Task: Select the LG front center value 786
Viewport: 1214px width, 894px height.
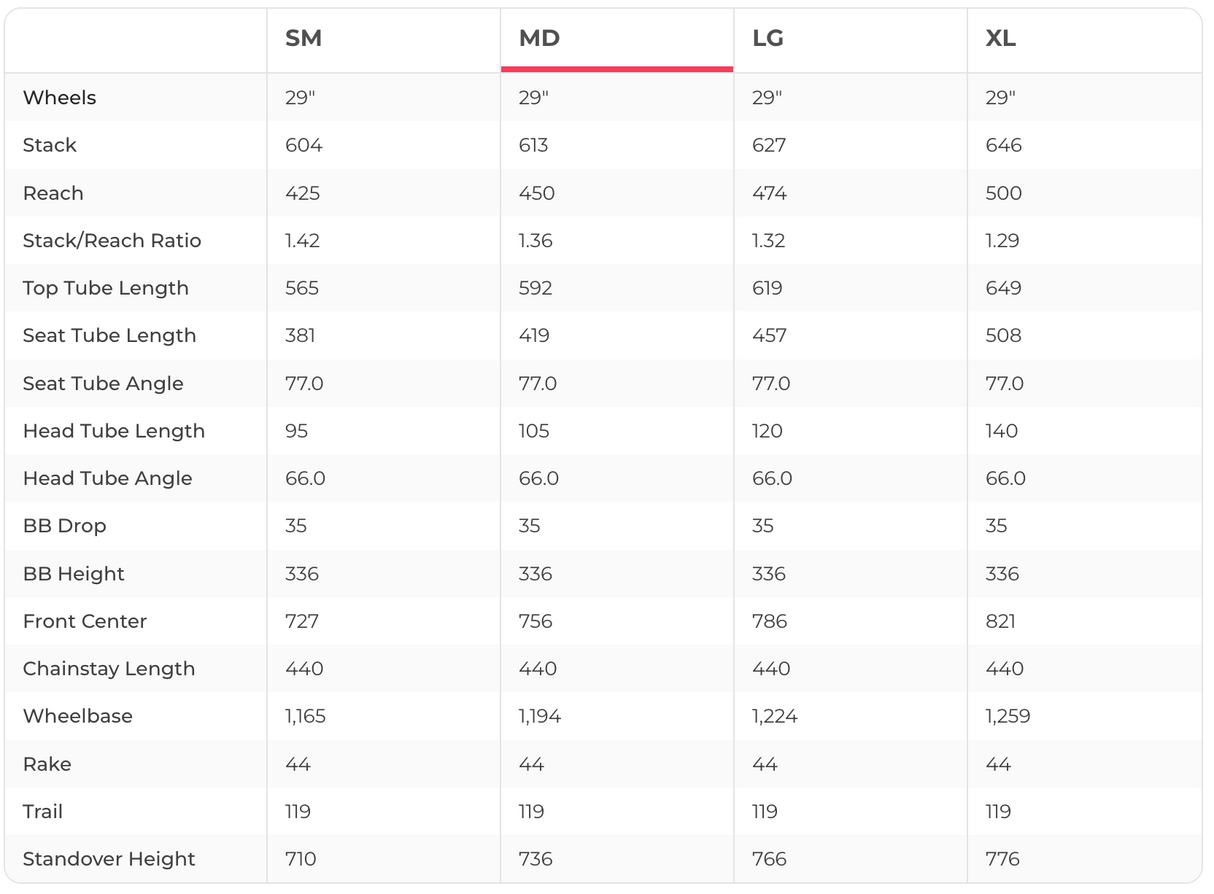Action: pyautogui.click(x=770, y=622)
